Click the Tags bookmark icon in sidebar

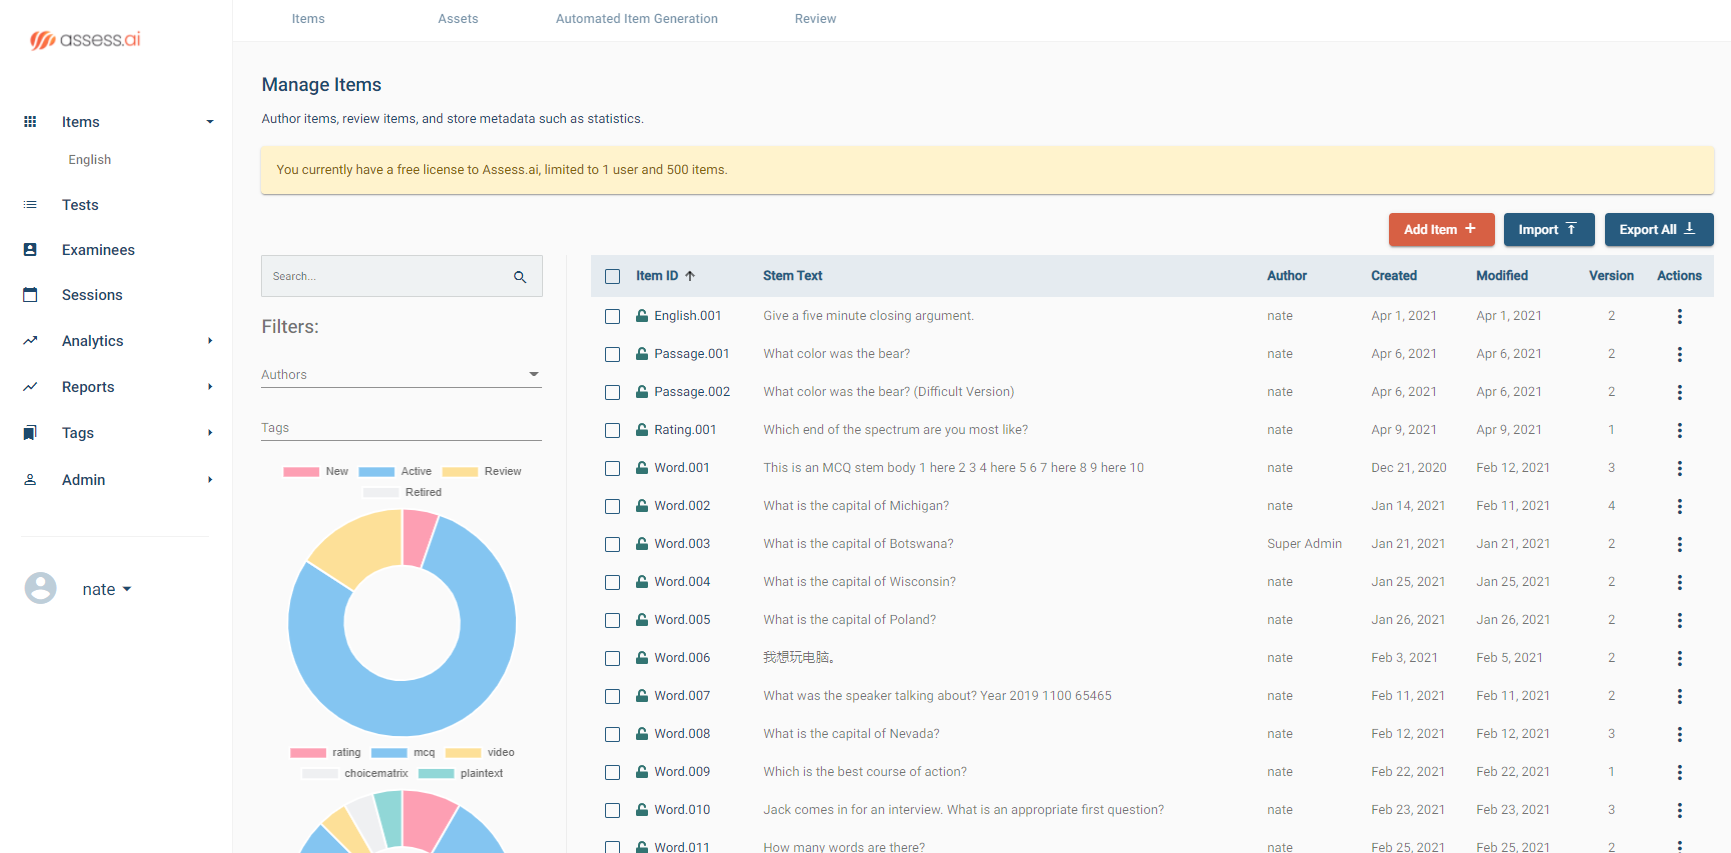(x=30, y=433)
